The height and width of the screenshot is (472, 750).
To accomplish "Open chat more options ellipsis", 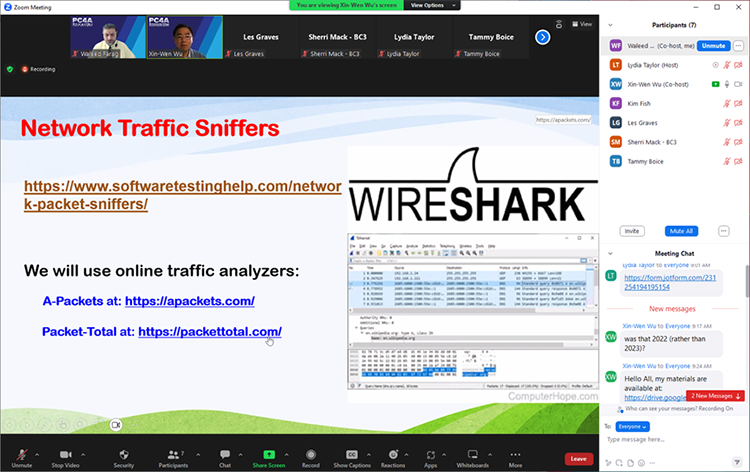I will pyautogui.click(x=652, y=463).
